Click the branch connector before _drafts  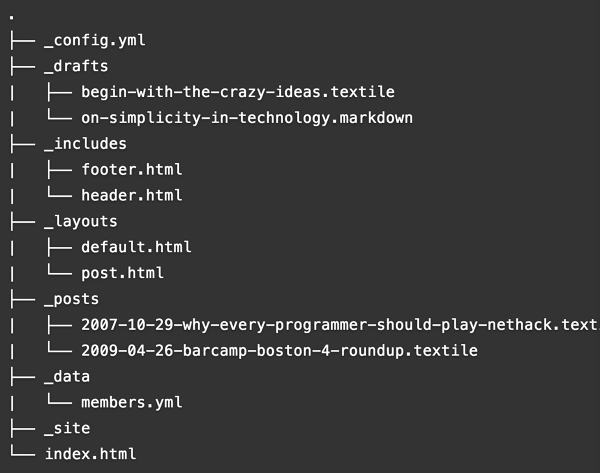(23, 66)
